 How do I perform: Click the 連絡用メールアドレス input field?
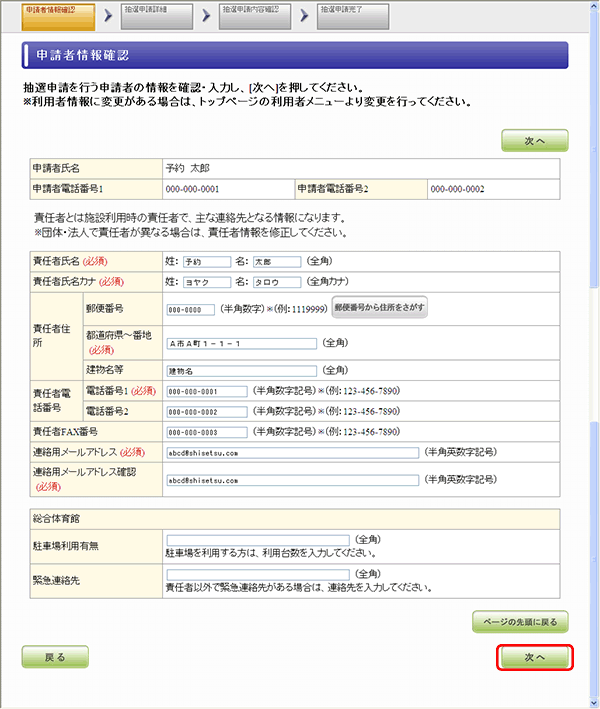pos(293,453)
